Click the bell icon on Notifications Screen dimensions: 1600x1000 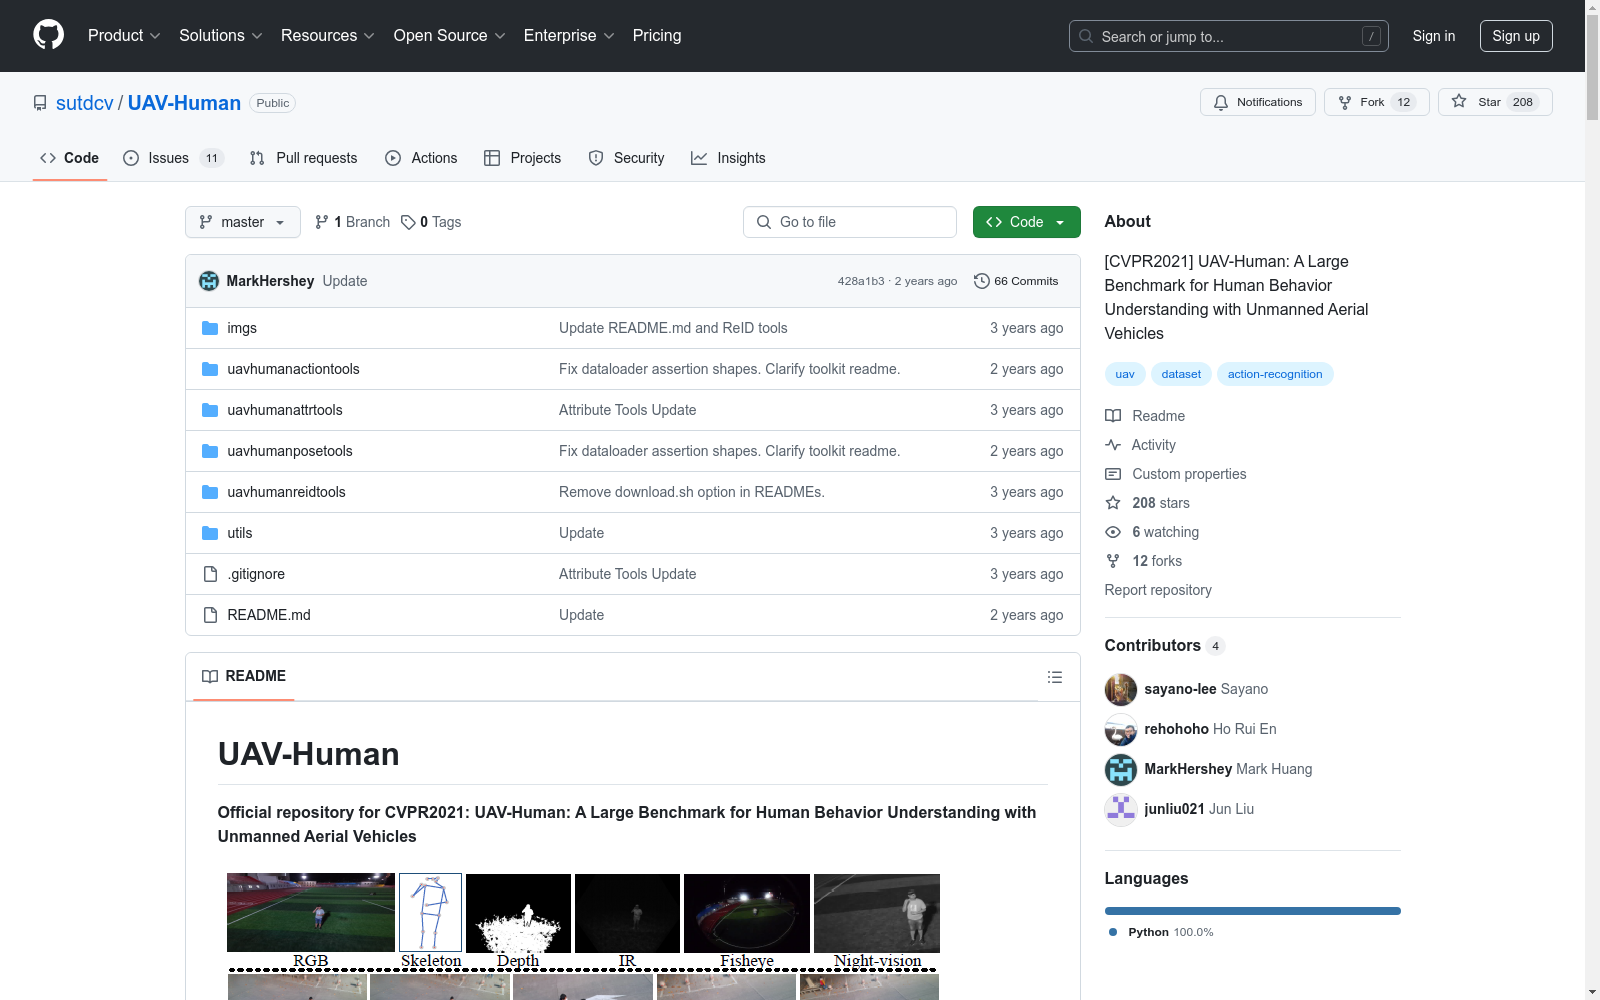click(1221, 102)
